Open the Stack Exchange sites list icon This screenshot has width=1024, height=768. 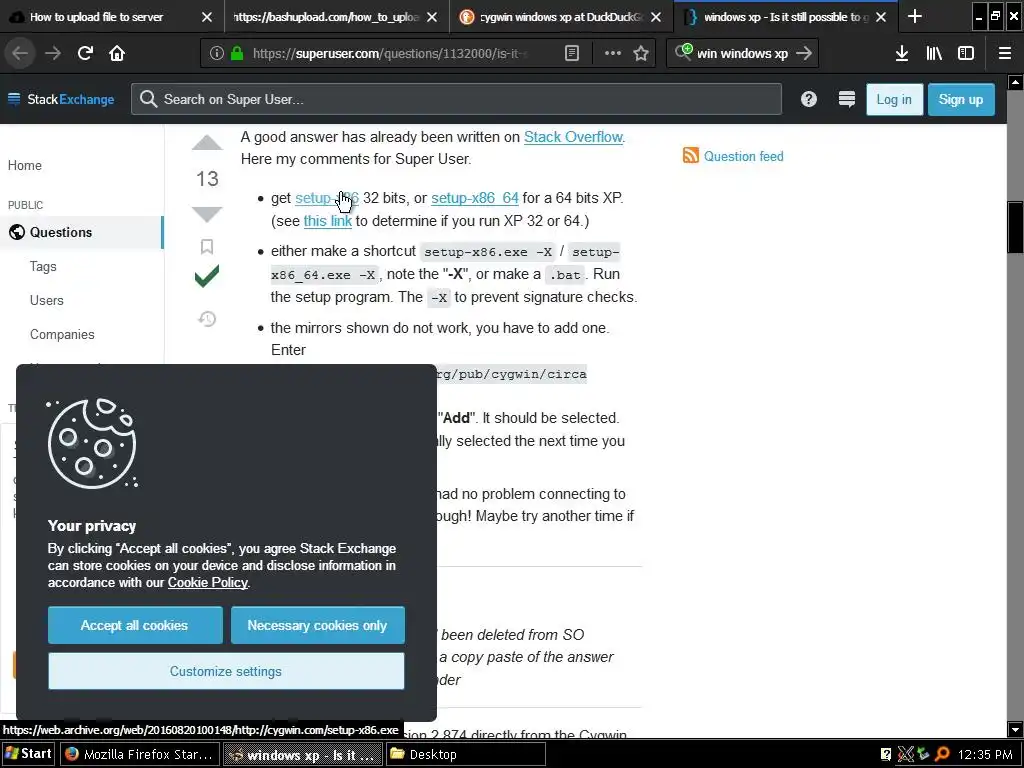point(846,99)
